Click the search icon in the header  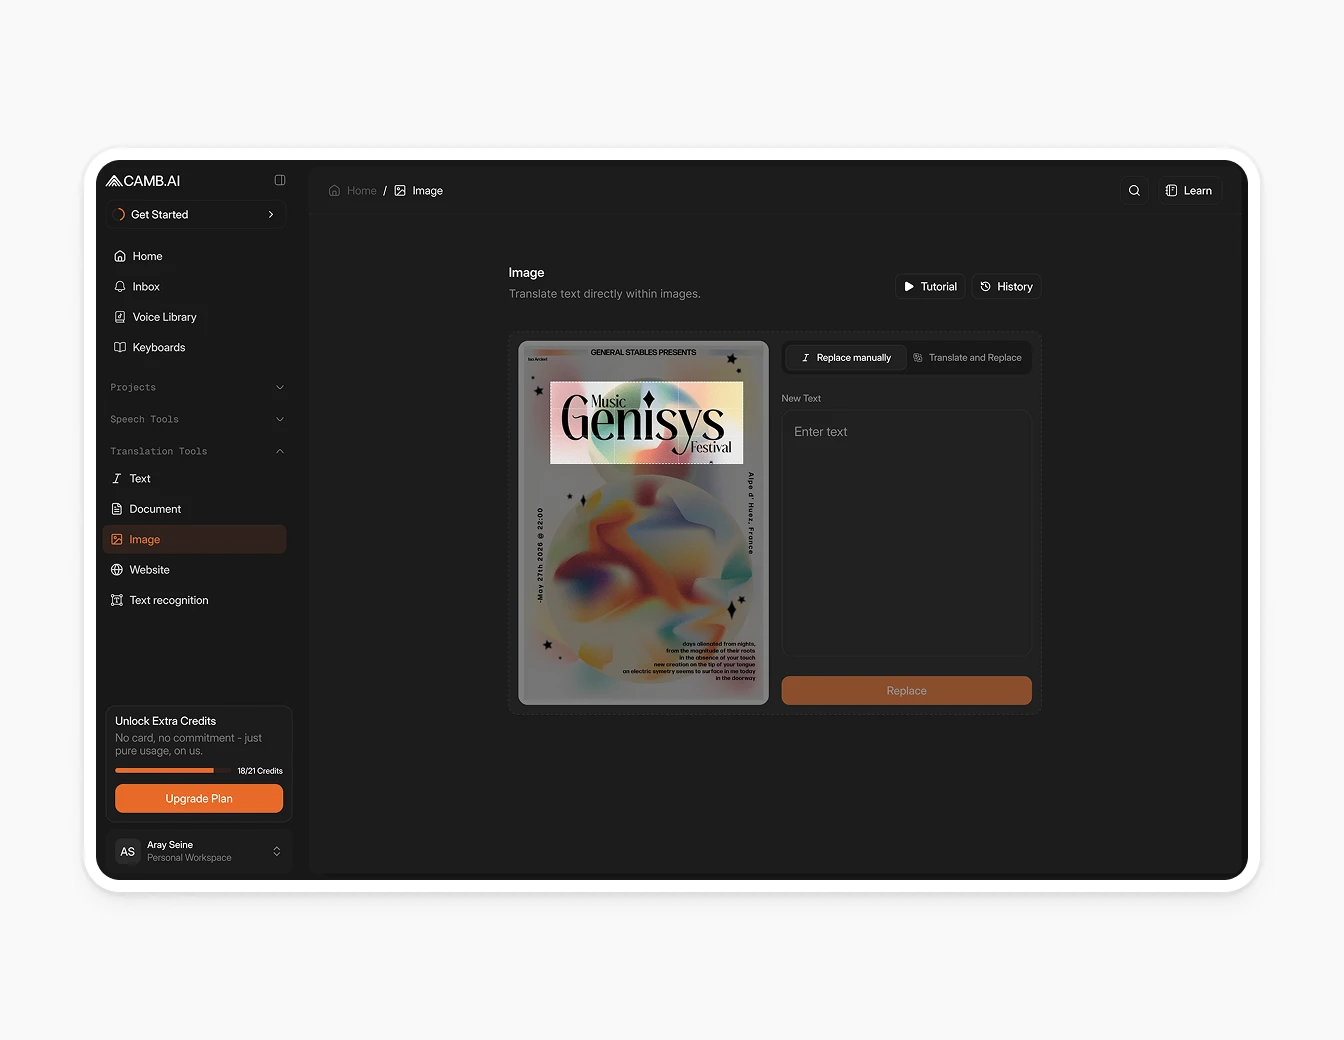[x=1133, y=190]
